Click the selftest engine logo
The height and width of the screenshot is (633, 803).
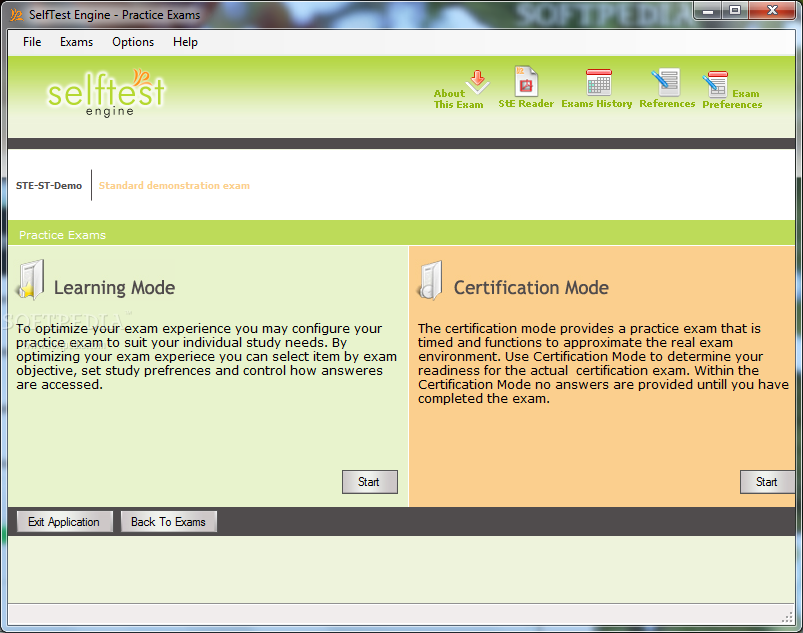[x=106, y=93]
